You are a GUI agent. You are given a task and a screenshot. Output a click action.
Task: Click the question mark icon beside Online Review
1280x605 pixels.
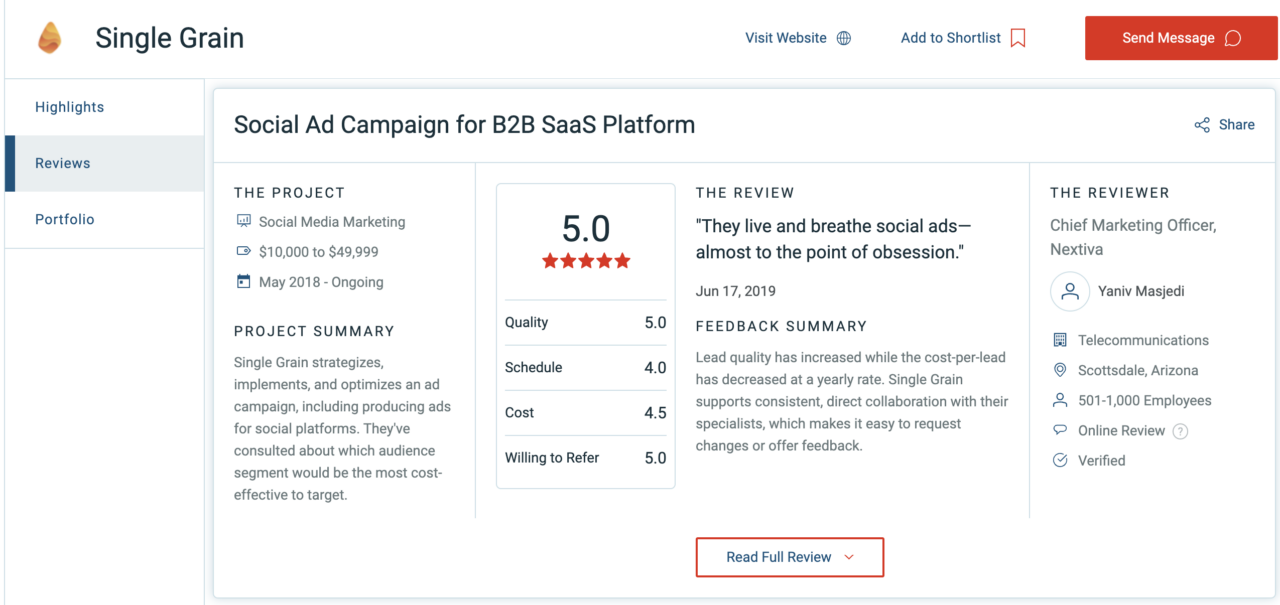[1180, 431]
